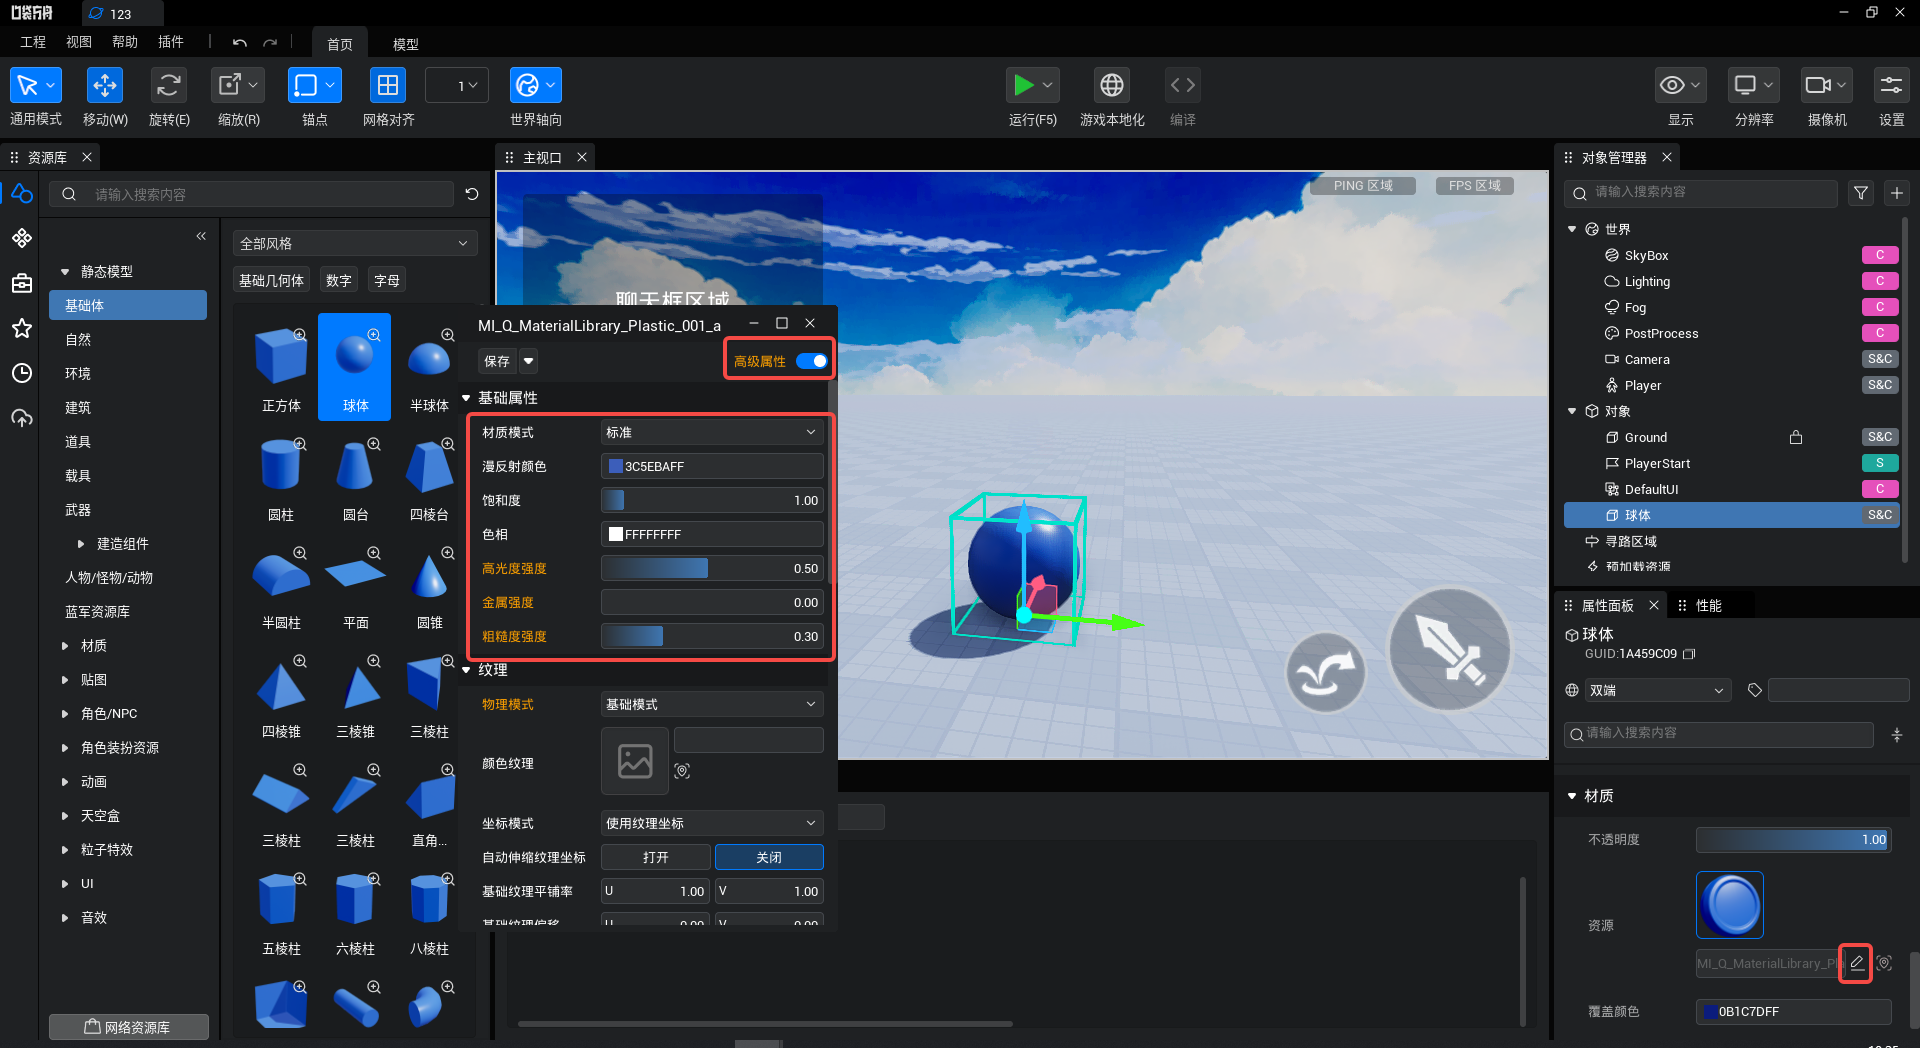Choose the 旋转(E) rotate tool

click(168, 85)
